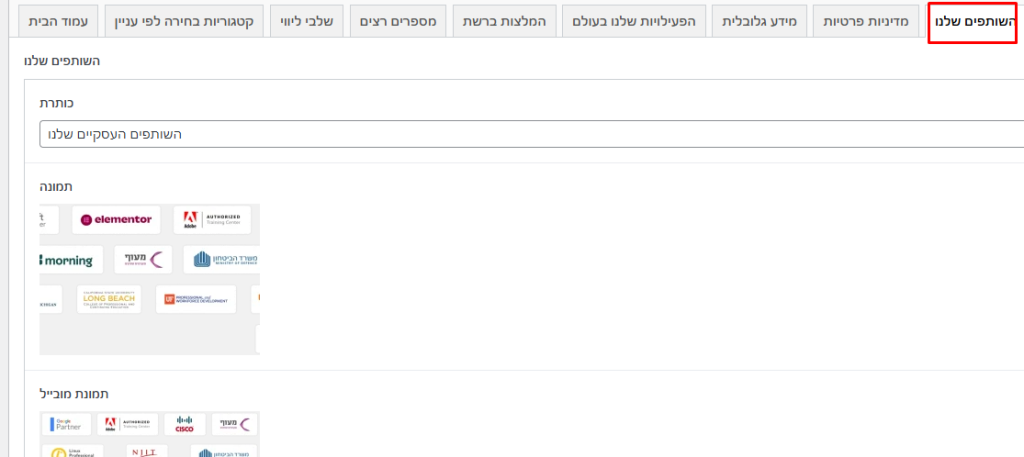This screenshot has width=1024, height=457.
Task: Open the המלצות ברשת tab
Action: (506, 22)
